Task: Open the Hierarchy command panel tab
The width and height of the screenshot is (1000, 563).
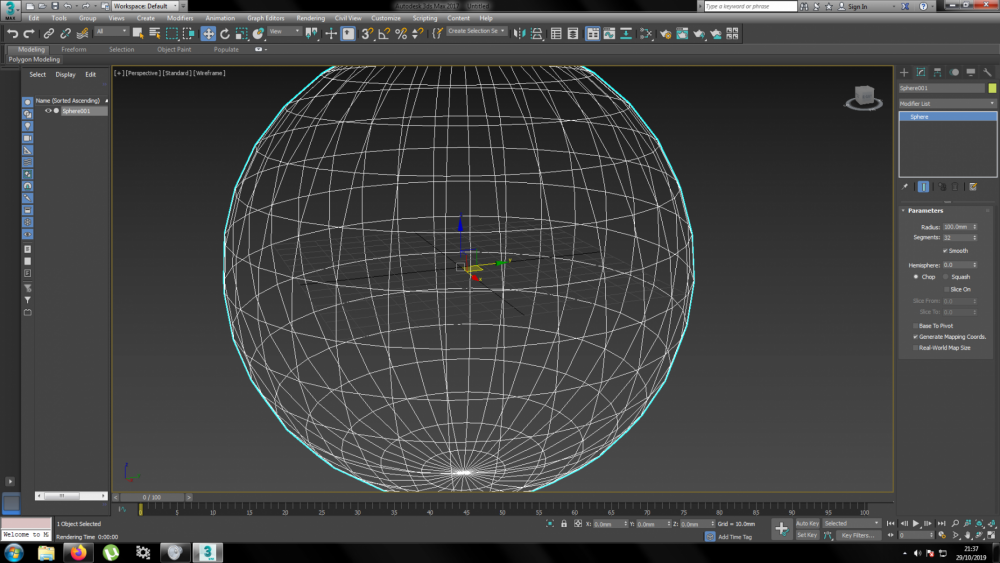Action: click(938, 72)
